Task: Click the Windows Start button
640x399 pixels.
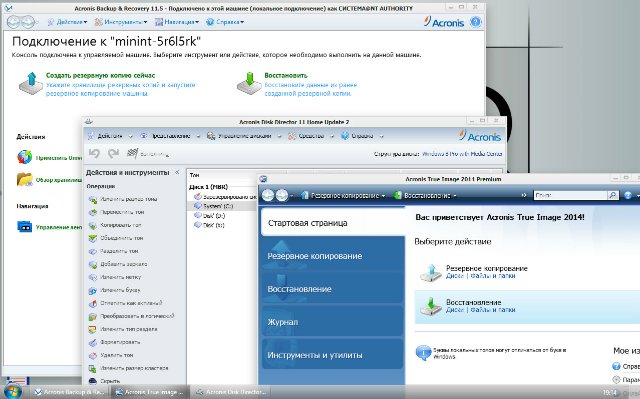Action: [x=12, y=392]
